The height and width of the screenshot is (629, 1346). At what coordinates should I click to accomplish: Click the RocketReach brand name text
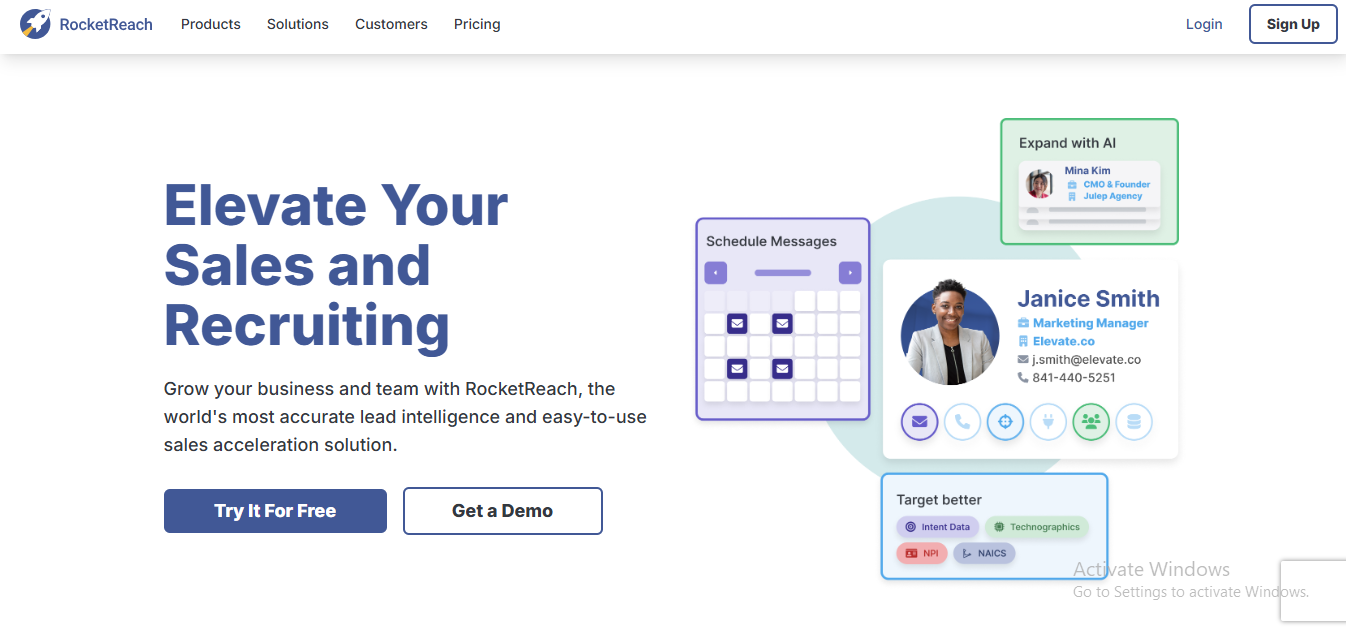106,24
